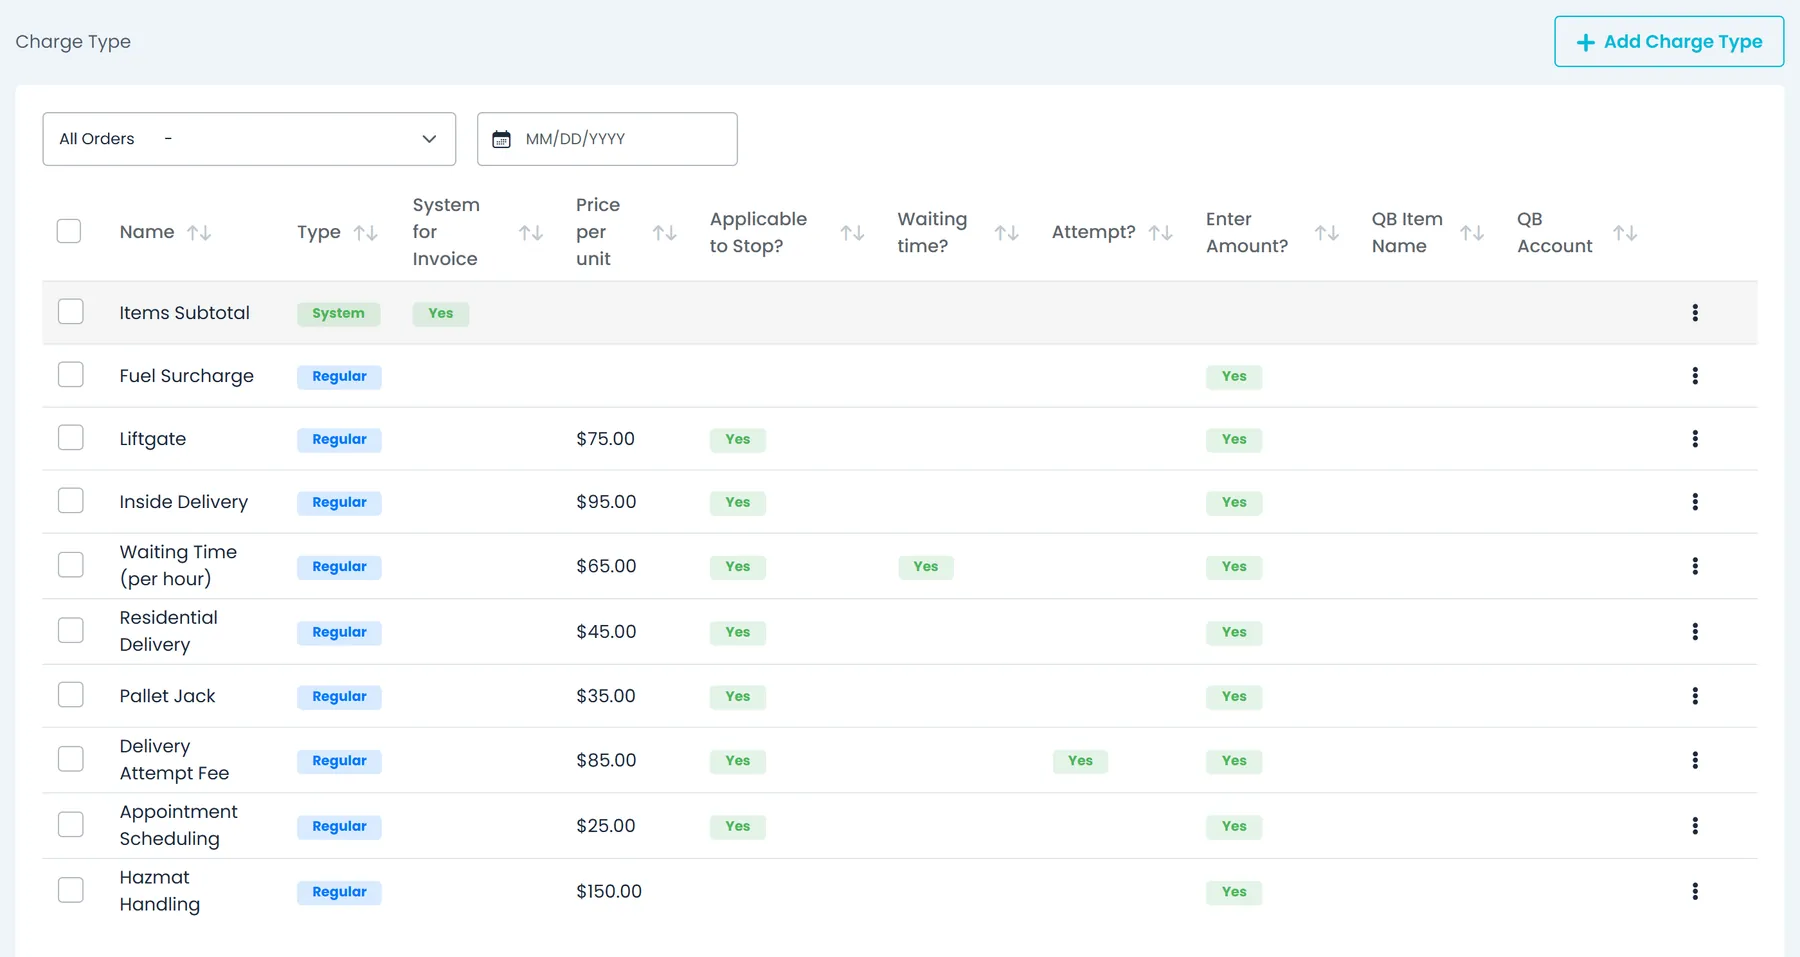The image size is (1800, 957).
Task: Sort by Waiting time column arrows
Action: (x=1007, y=233)
